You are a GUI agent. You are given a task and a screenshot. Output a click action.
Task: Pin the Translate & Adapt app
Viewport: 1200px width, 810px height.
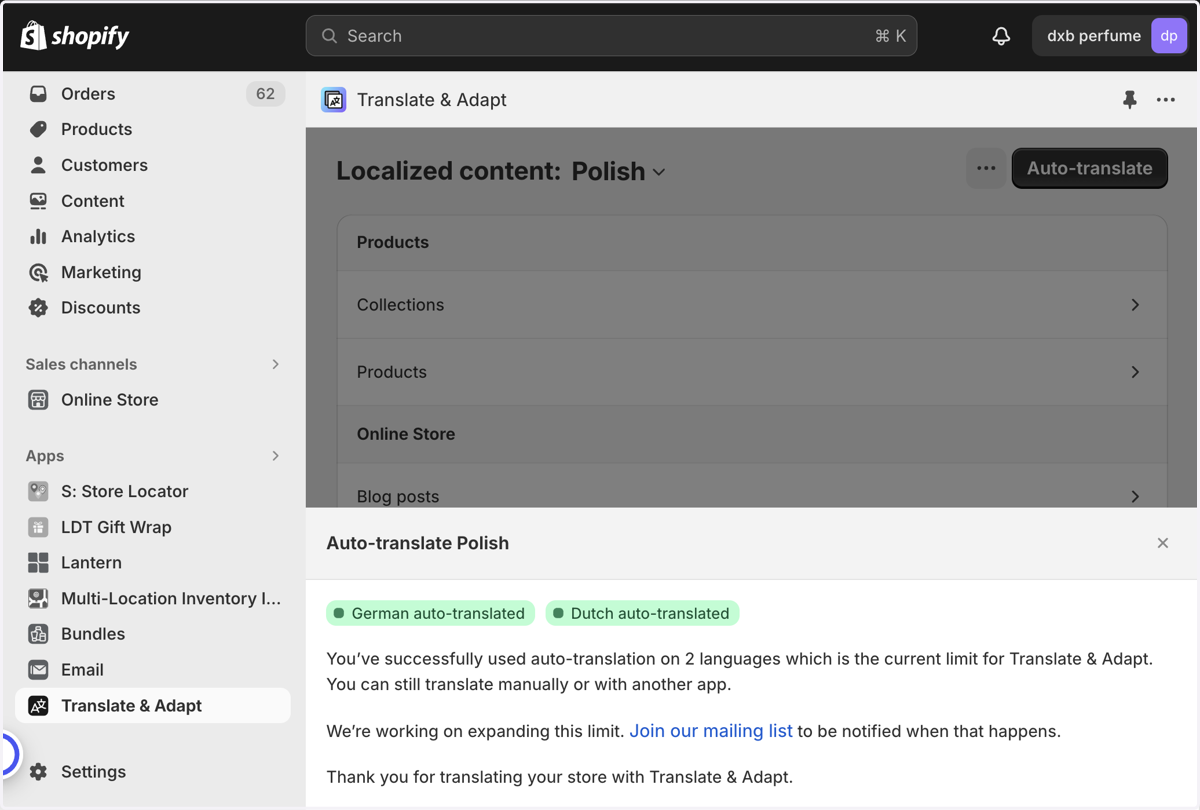click(x=1130, y=100)
